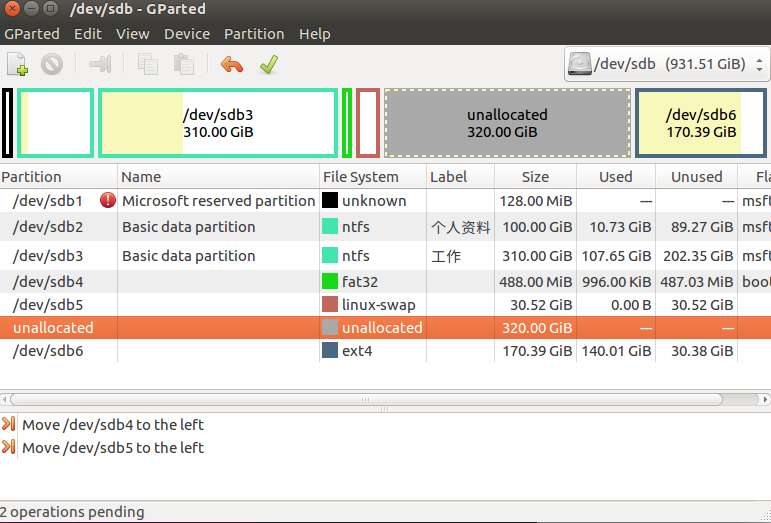771x523 pixels.
Task: Click the 140.01 GiB used value
Action: pos(616,351)
